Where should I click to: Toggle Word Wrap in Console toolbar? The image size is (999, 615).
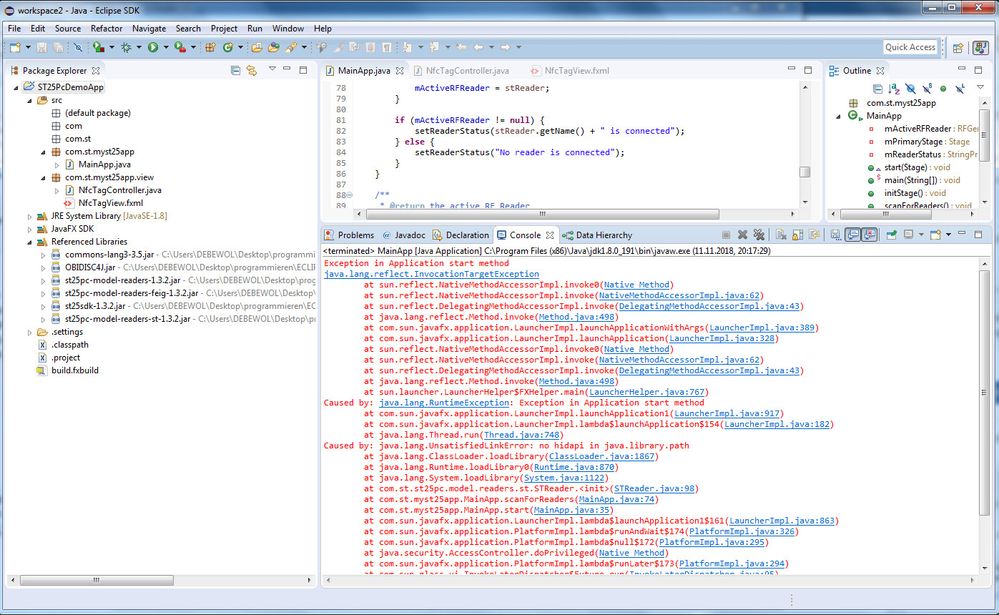click(814, 235)
